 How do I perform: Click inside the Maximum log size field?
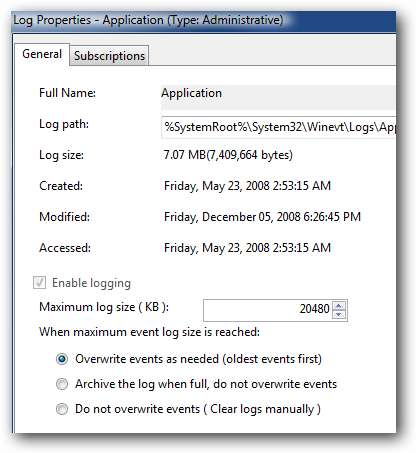tap(268, 310)
